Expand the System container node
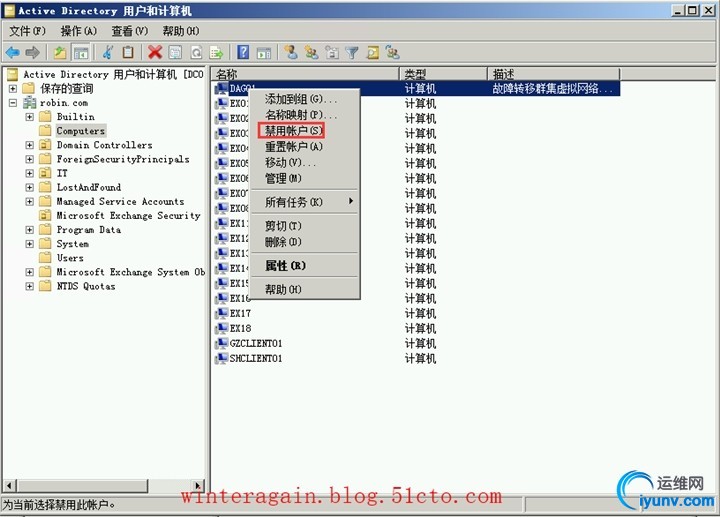Screen dimensions: 720x517 [29, 244]
